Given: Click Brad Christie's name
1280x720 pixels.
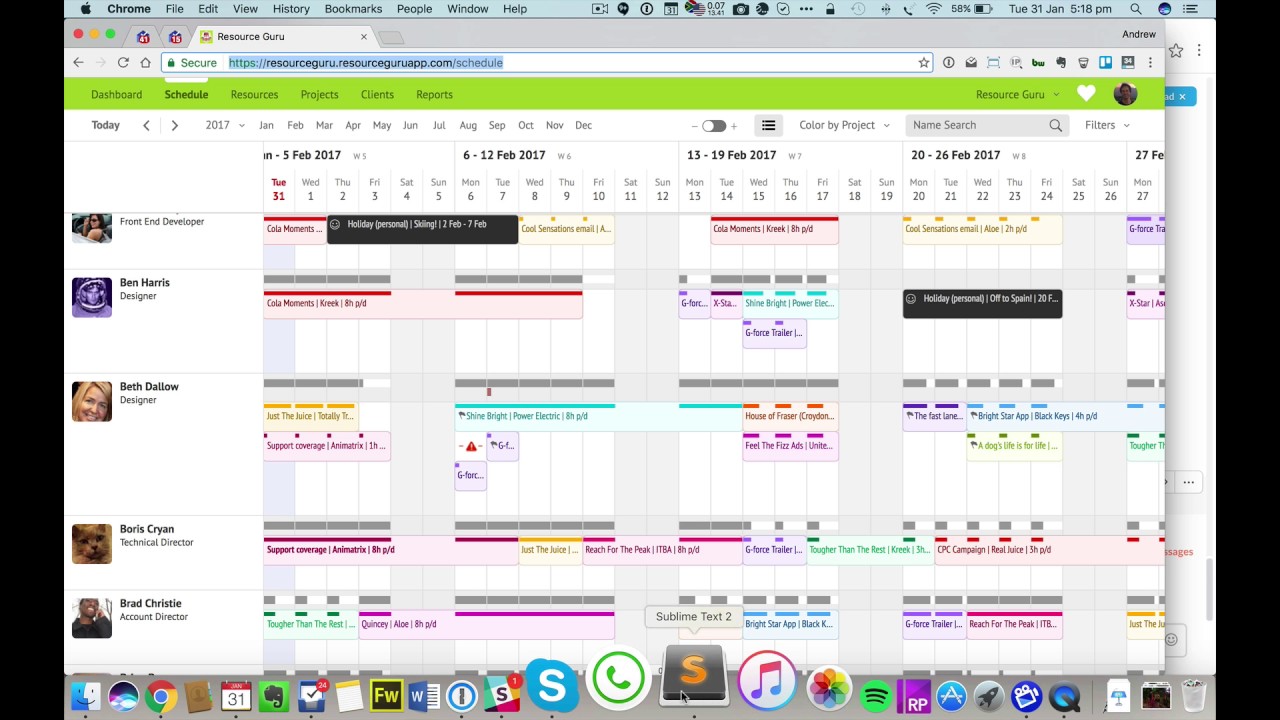Looking at the screenshot, I should tap(150, 604).
